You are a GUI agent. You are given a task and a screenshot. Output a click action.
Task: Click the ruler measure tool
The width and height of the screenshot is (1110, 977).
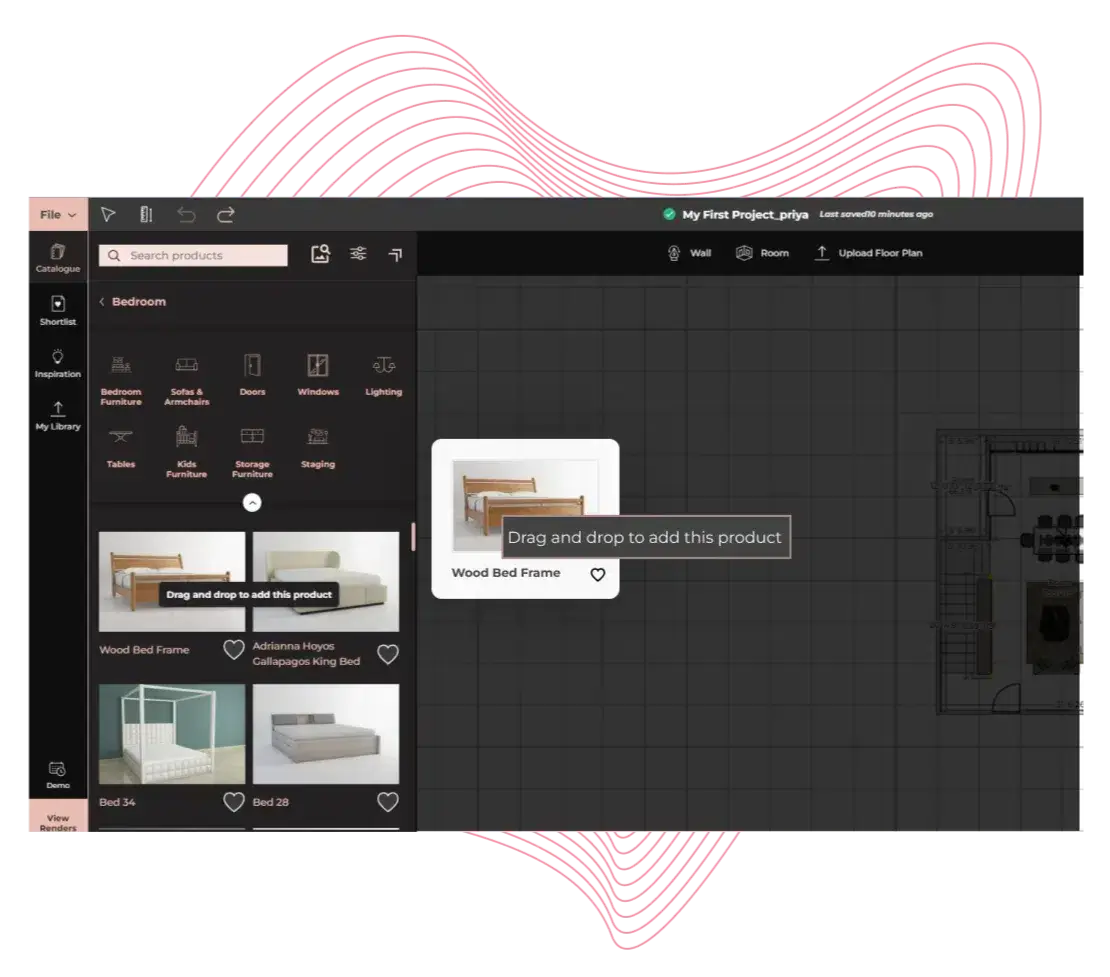[x=146, y=214]
